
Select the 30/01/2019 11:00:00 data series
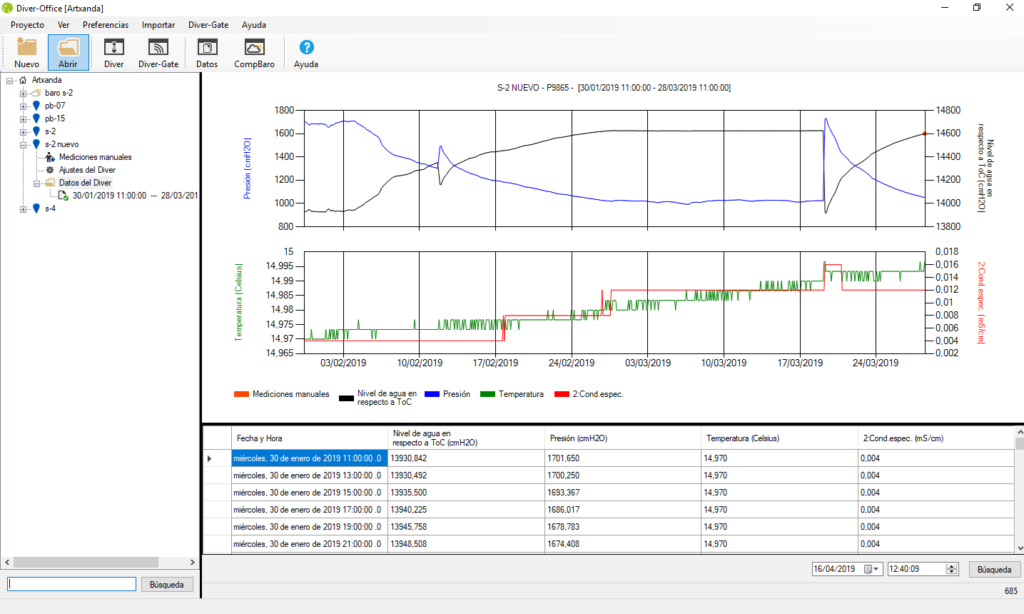(135, 196)
